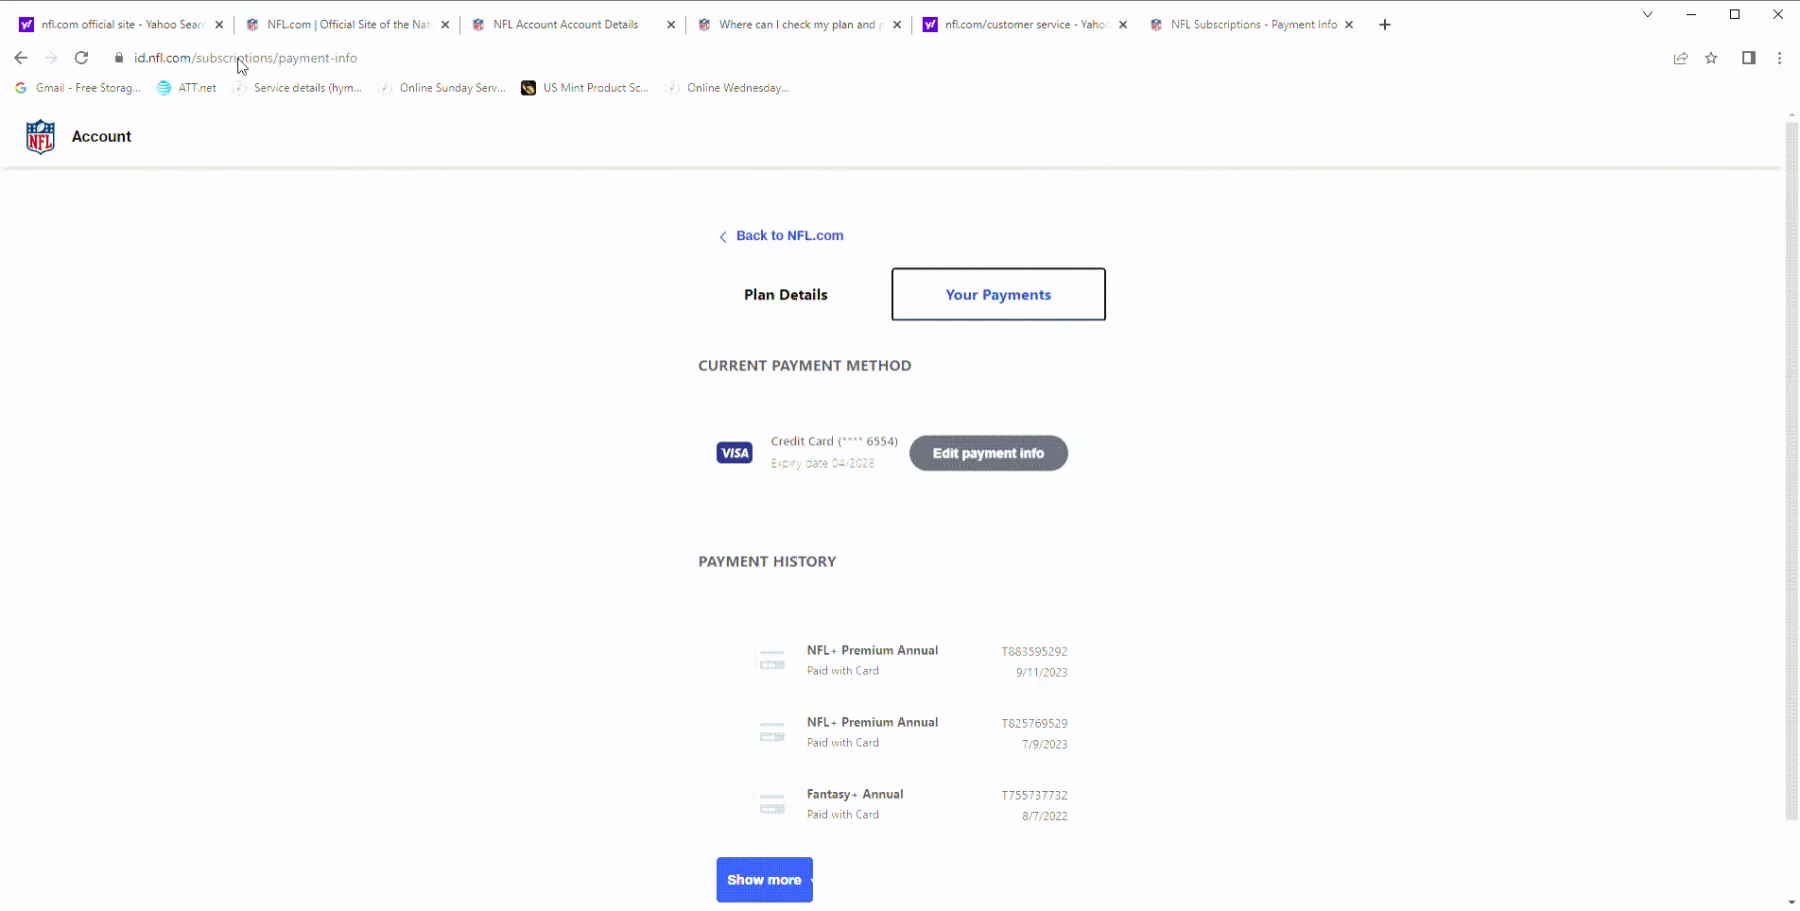Click the Account header text

coord(101,136)
